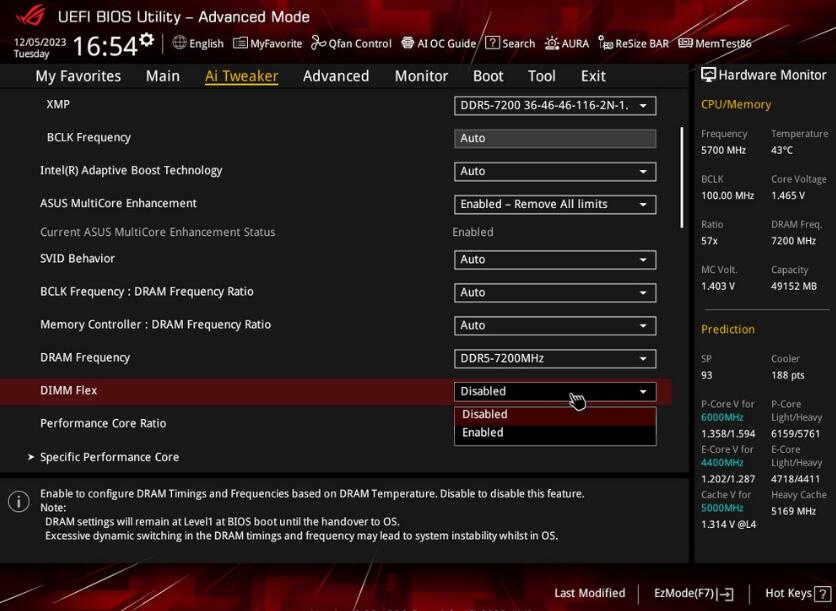This screenshot has height=611, width=836.
Task: Click the 5000MHz Cache prediction link
Action: coord(722,508)
